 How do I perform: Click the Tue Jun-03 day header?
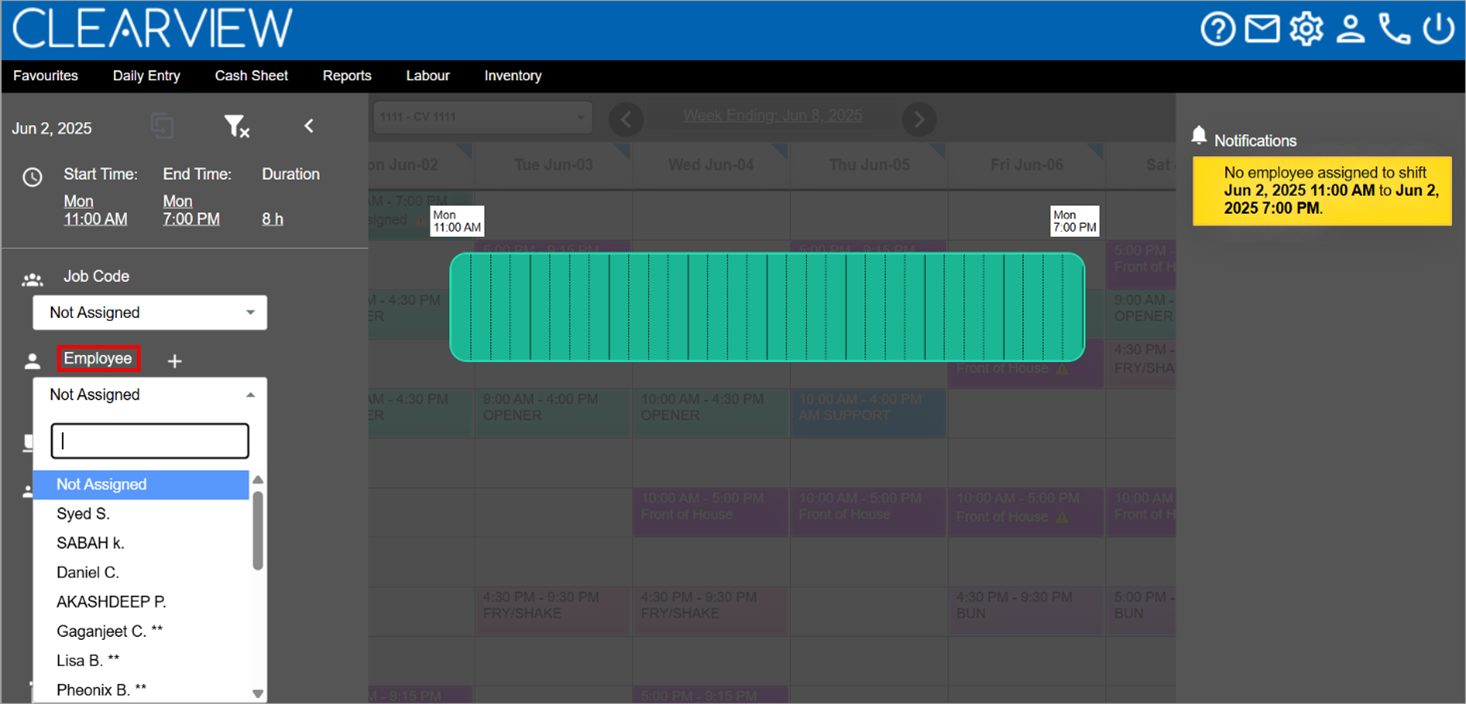tap(553, 164)
